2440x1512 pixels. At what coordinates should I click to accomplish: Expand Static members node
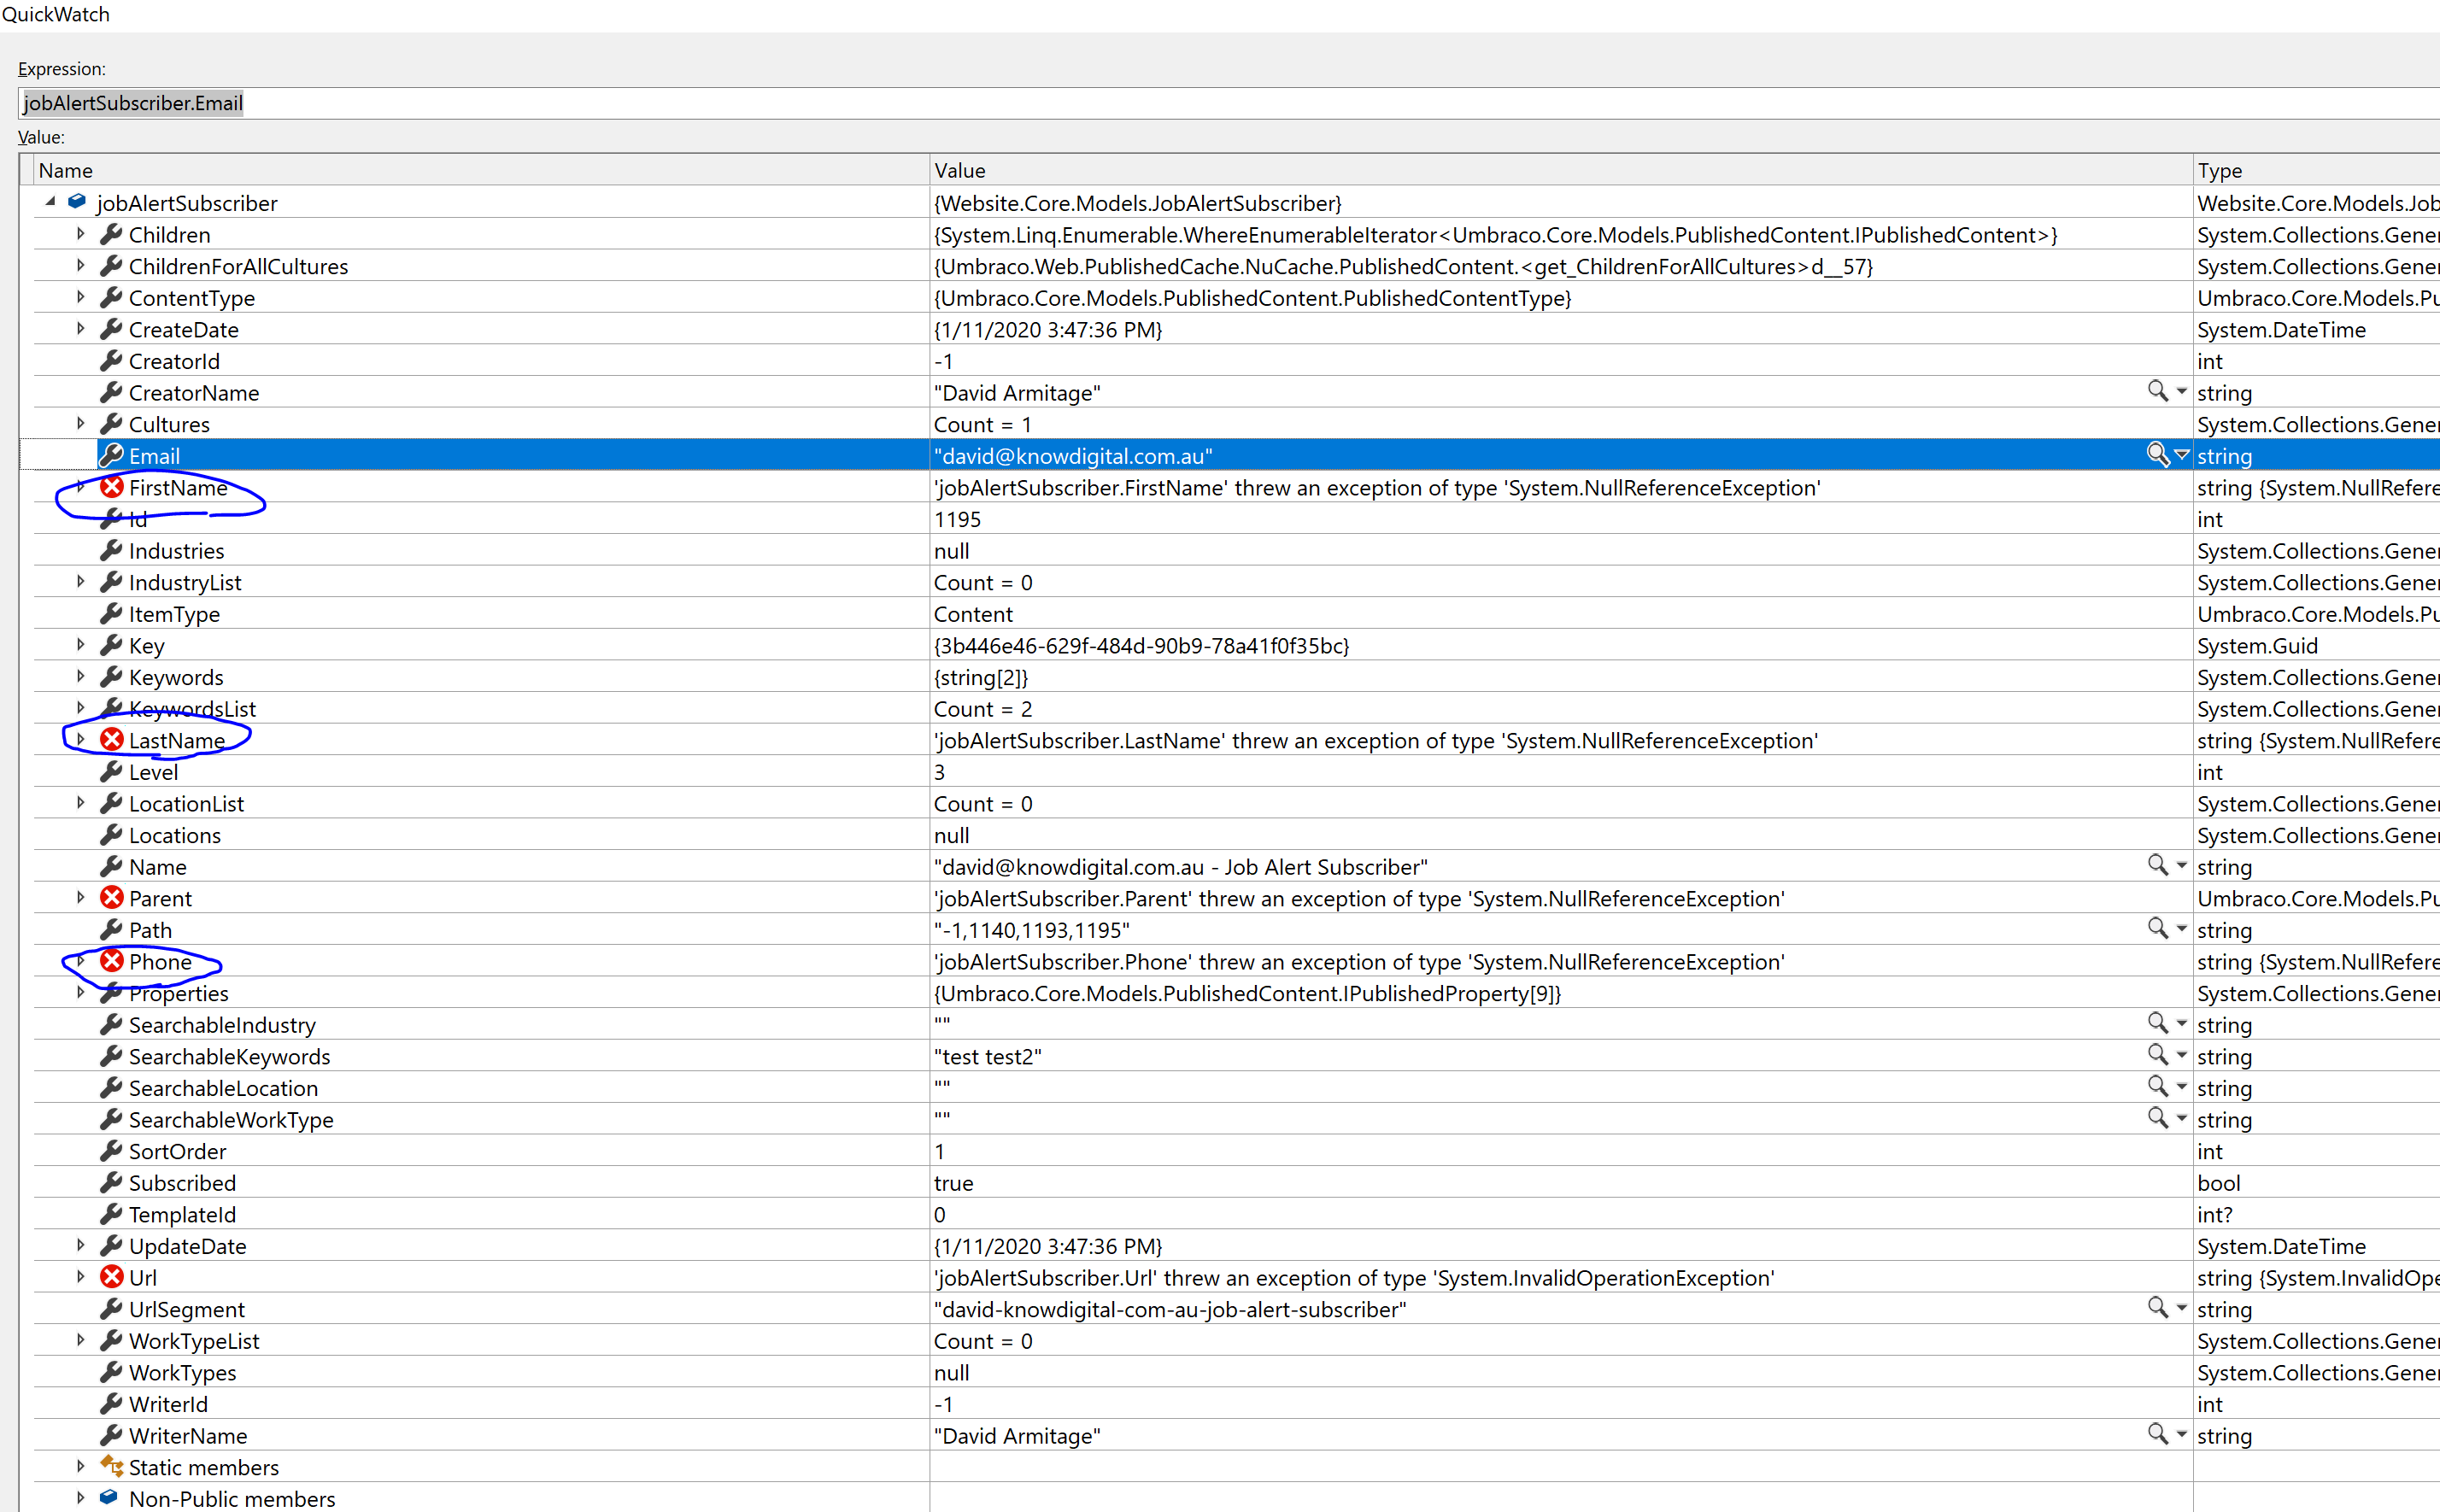pos(81,1467)
